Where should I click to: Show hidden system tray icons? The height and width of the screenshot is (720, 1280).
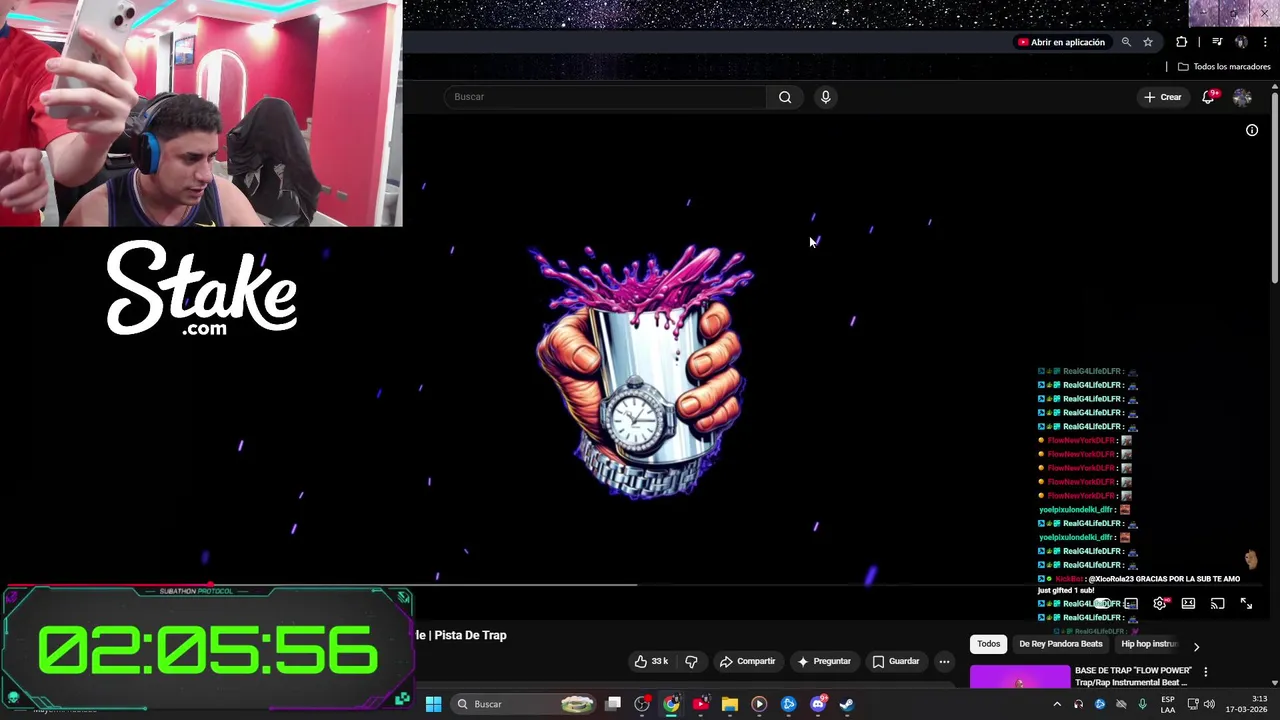pos(1057,704)
